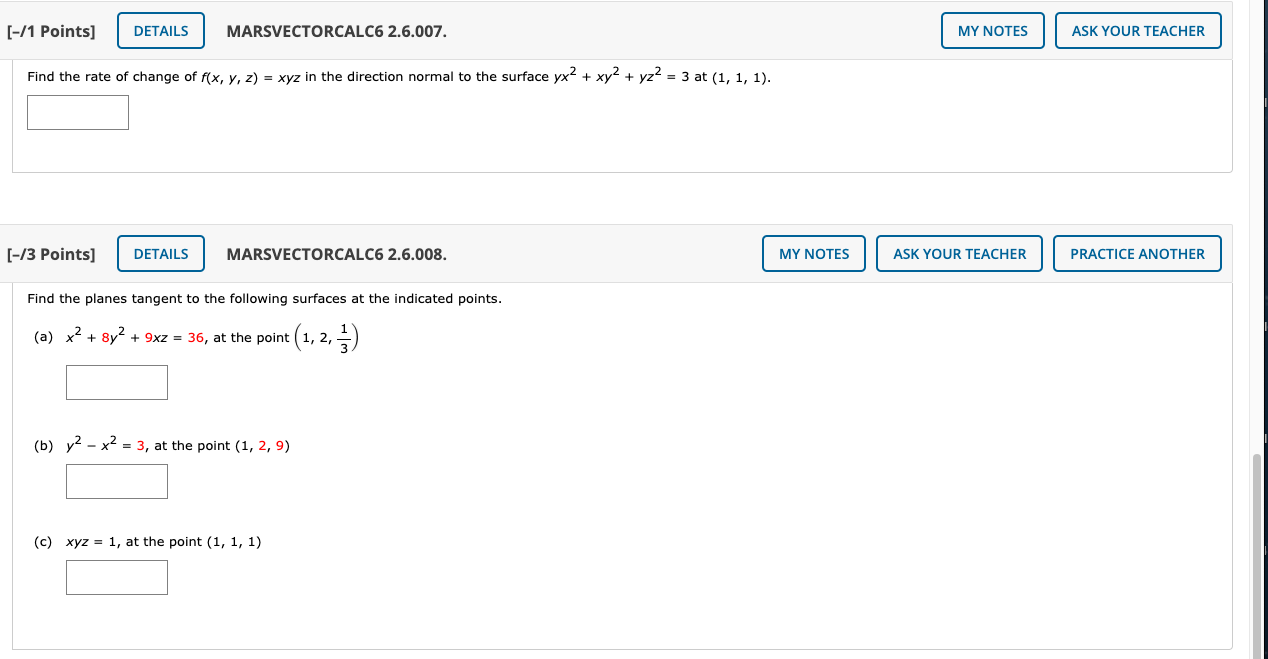This screenshot has height=659, width=1268.
Task: Open MY NOTES for question 2.6.008
Action: (814, 254)
